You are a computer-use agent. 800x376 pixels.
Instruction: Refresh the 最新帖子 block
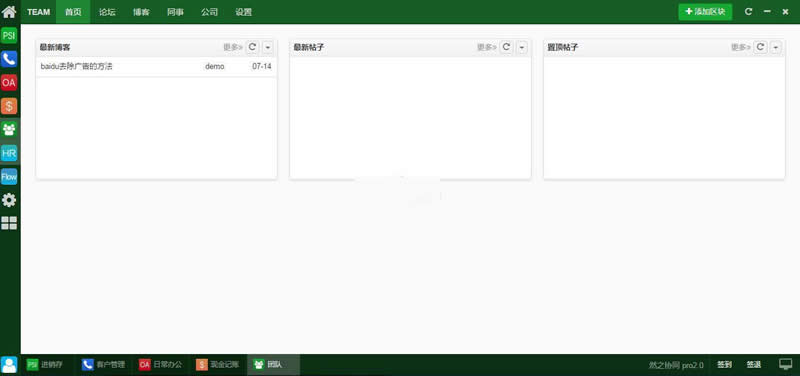[506, 47]
